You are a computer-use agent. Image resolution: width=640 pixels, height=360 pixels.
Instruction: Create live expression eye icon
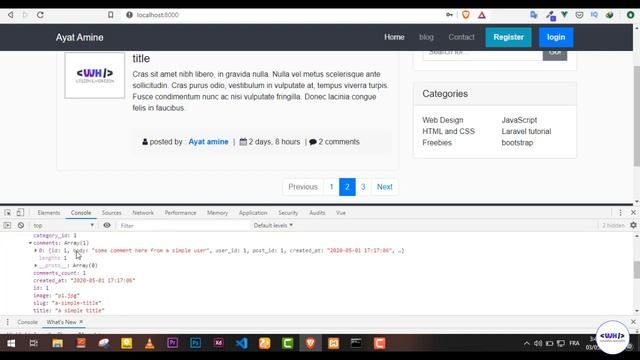[x=107, y=225]
